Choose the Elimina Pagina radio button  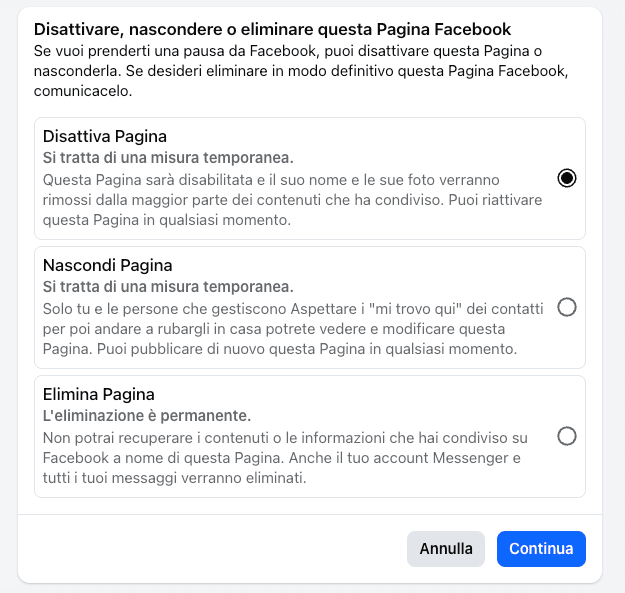[567, 436]
